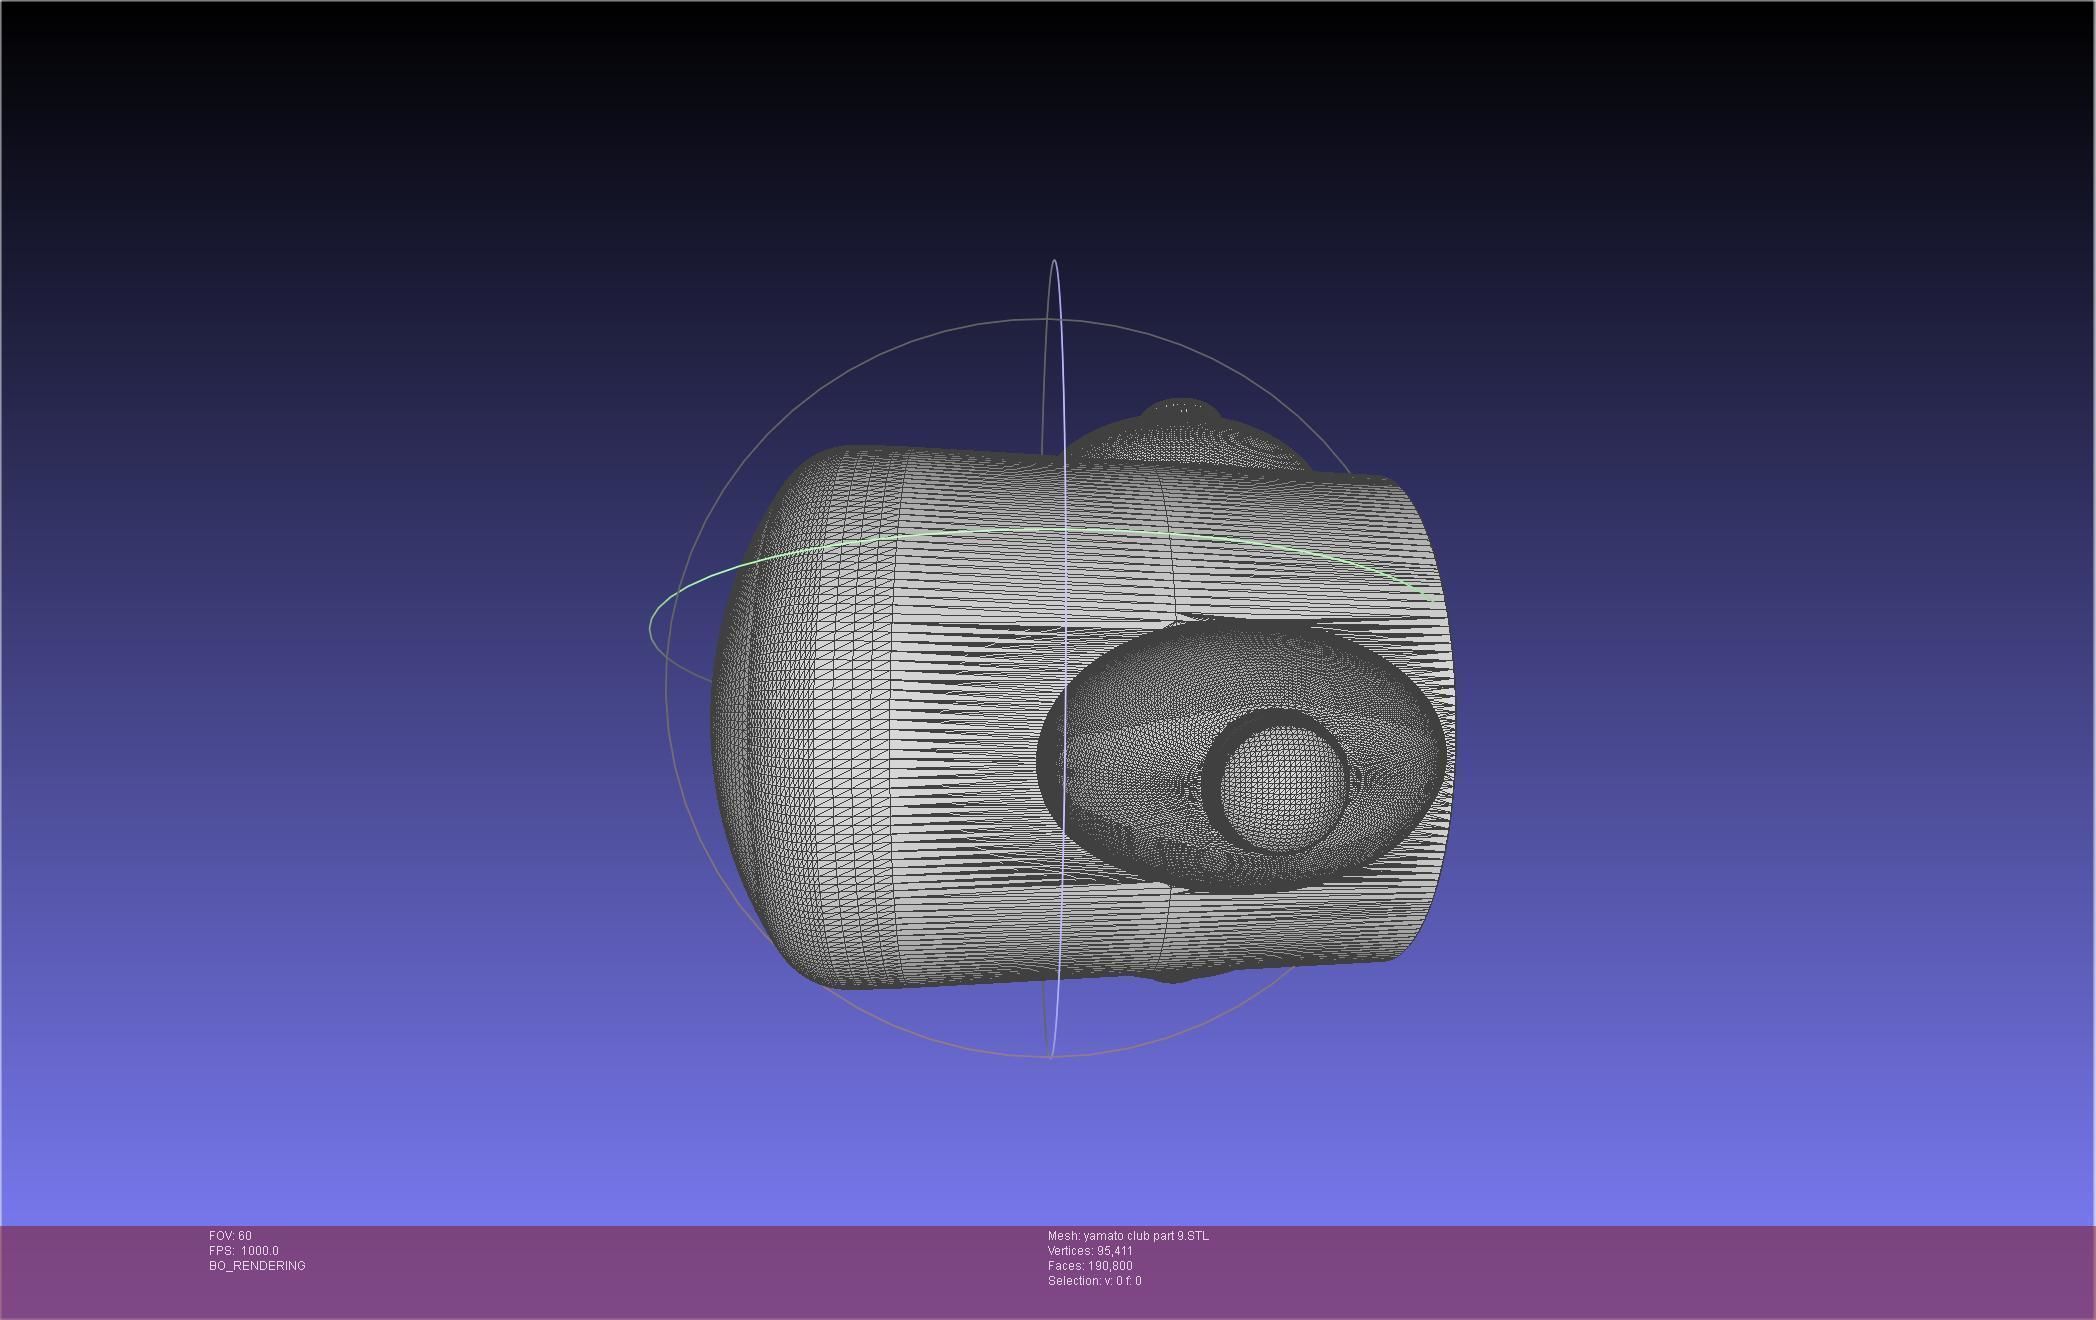The image size is (2096, 1320).
Task: Click the BO_RENDERING label
Action: pyautogui.click(x=257, y=1266)
